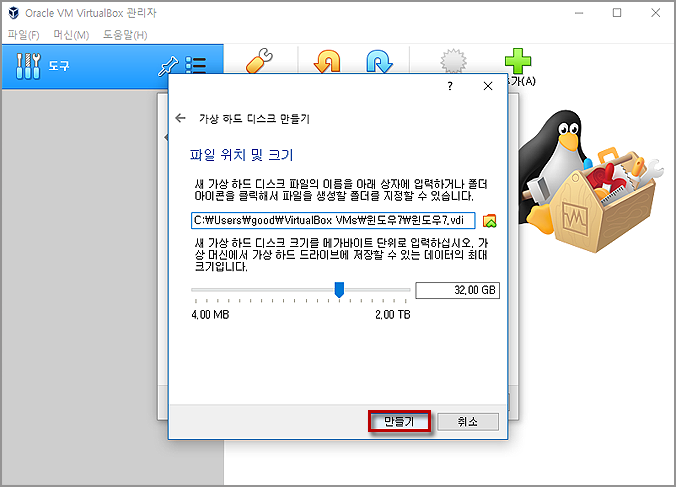Click the pin icon in the Tools row
The image size is (676, 487).
click(x=168, y=66)
